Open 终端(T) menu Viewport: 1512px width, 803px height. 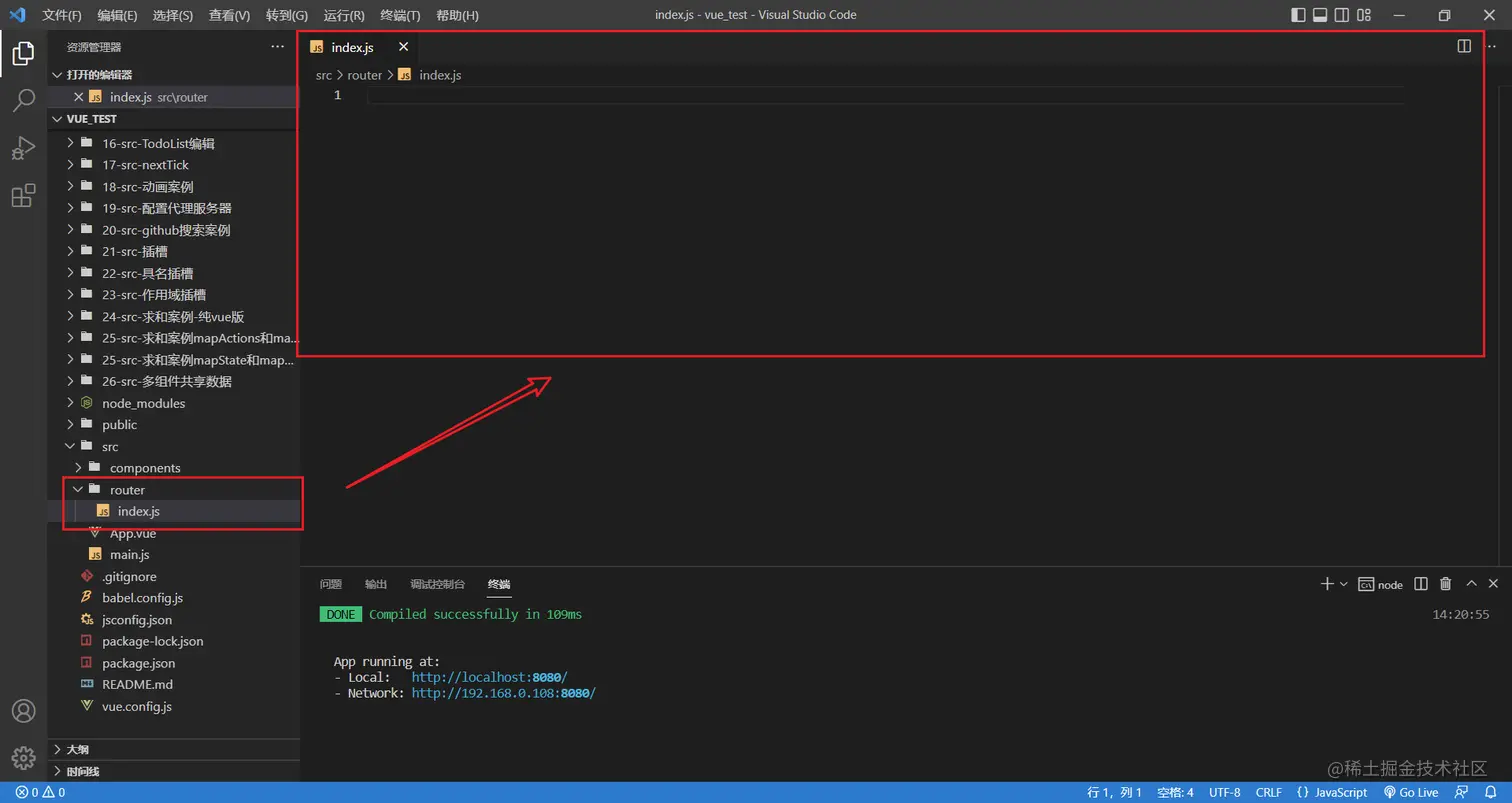pyautogui.click(x=400, y=15)
